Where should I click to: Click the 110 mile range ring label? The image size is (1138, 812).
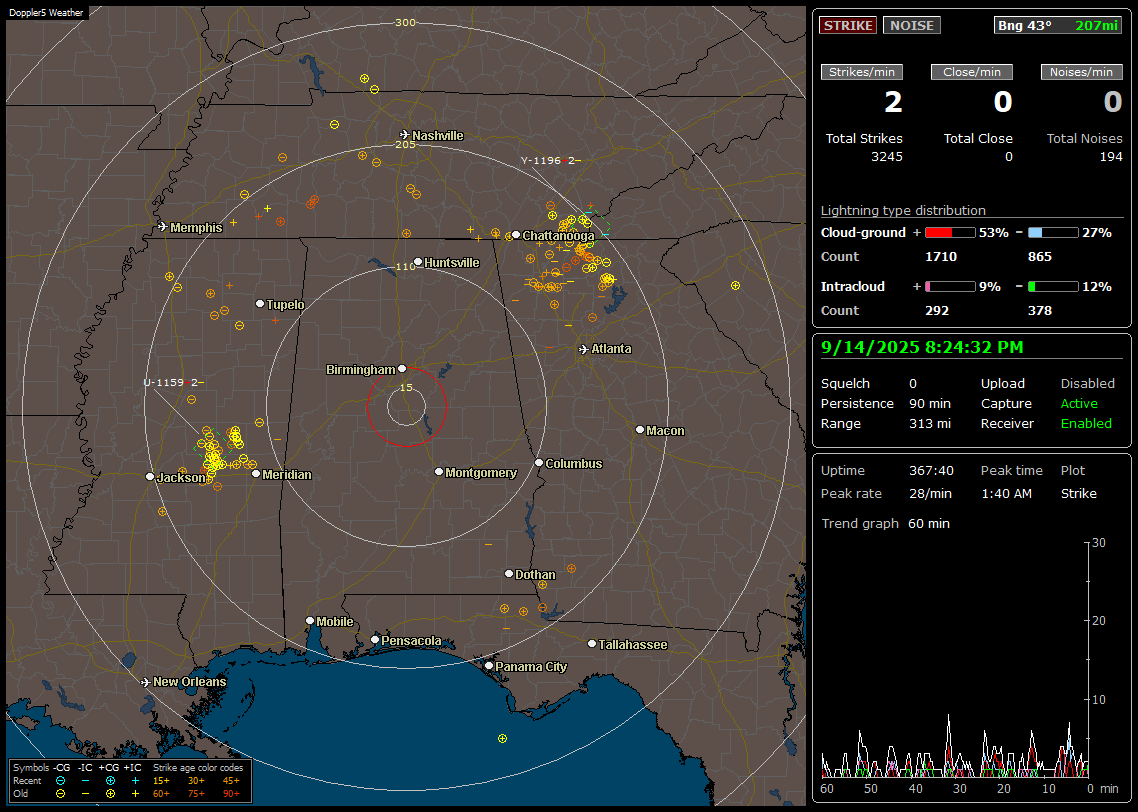[x=405, y=267]
